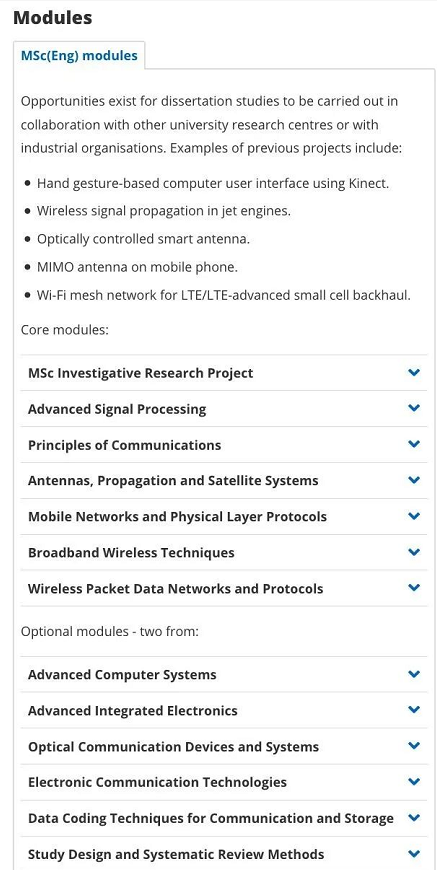
Task: Click chevron next to Antennas, Propagation and Satellite Systems
Action: pyautogui.click(x=414, y=480)
